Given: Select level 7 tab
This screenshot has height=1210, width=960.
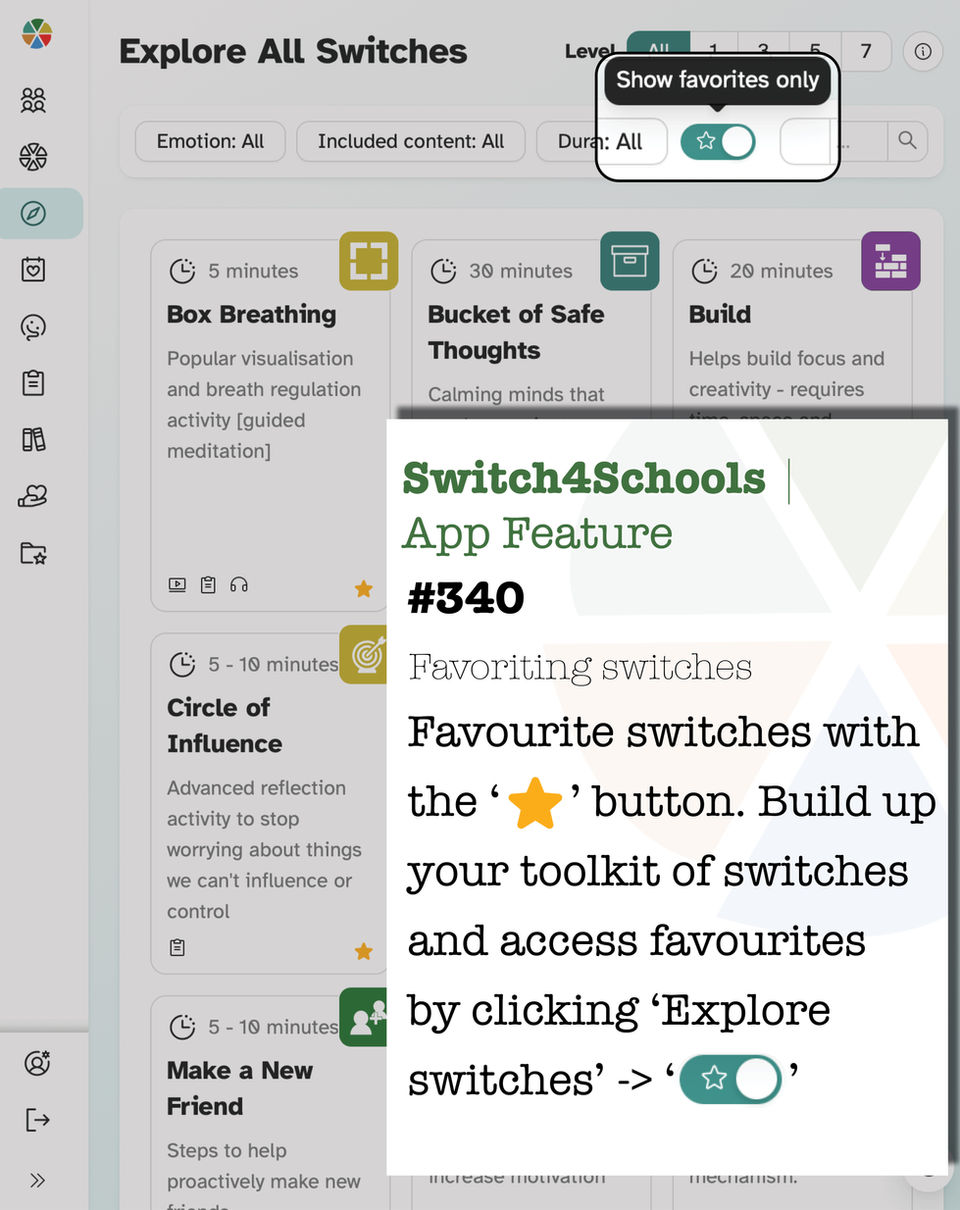Looking at the screenshot, I should 866,51.
